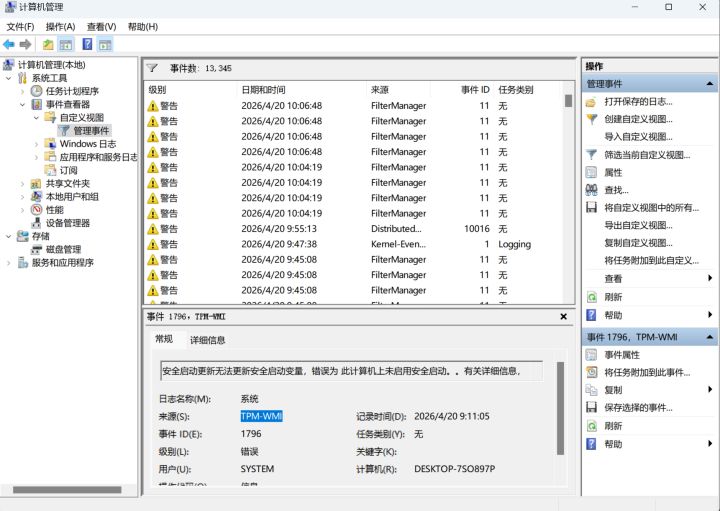Viewport: 720px width, 511px height.
Task: Select Windows 日志 node
Action: 88,144
